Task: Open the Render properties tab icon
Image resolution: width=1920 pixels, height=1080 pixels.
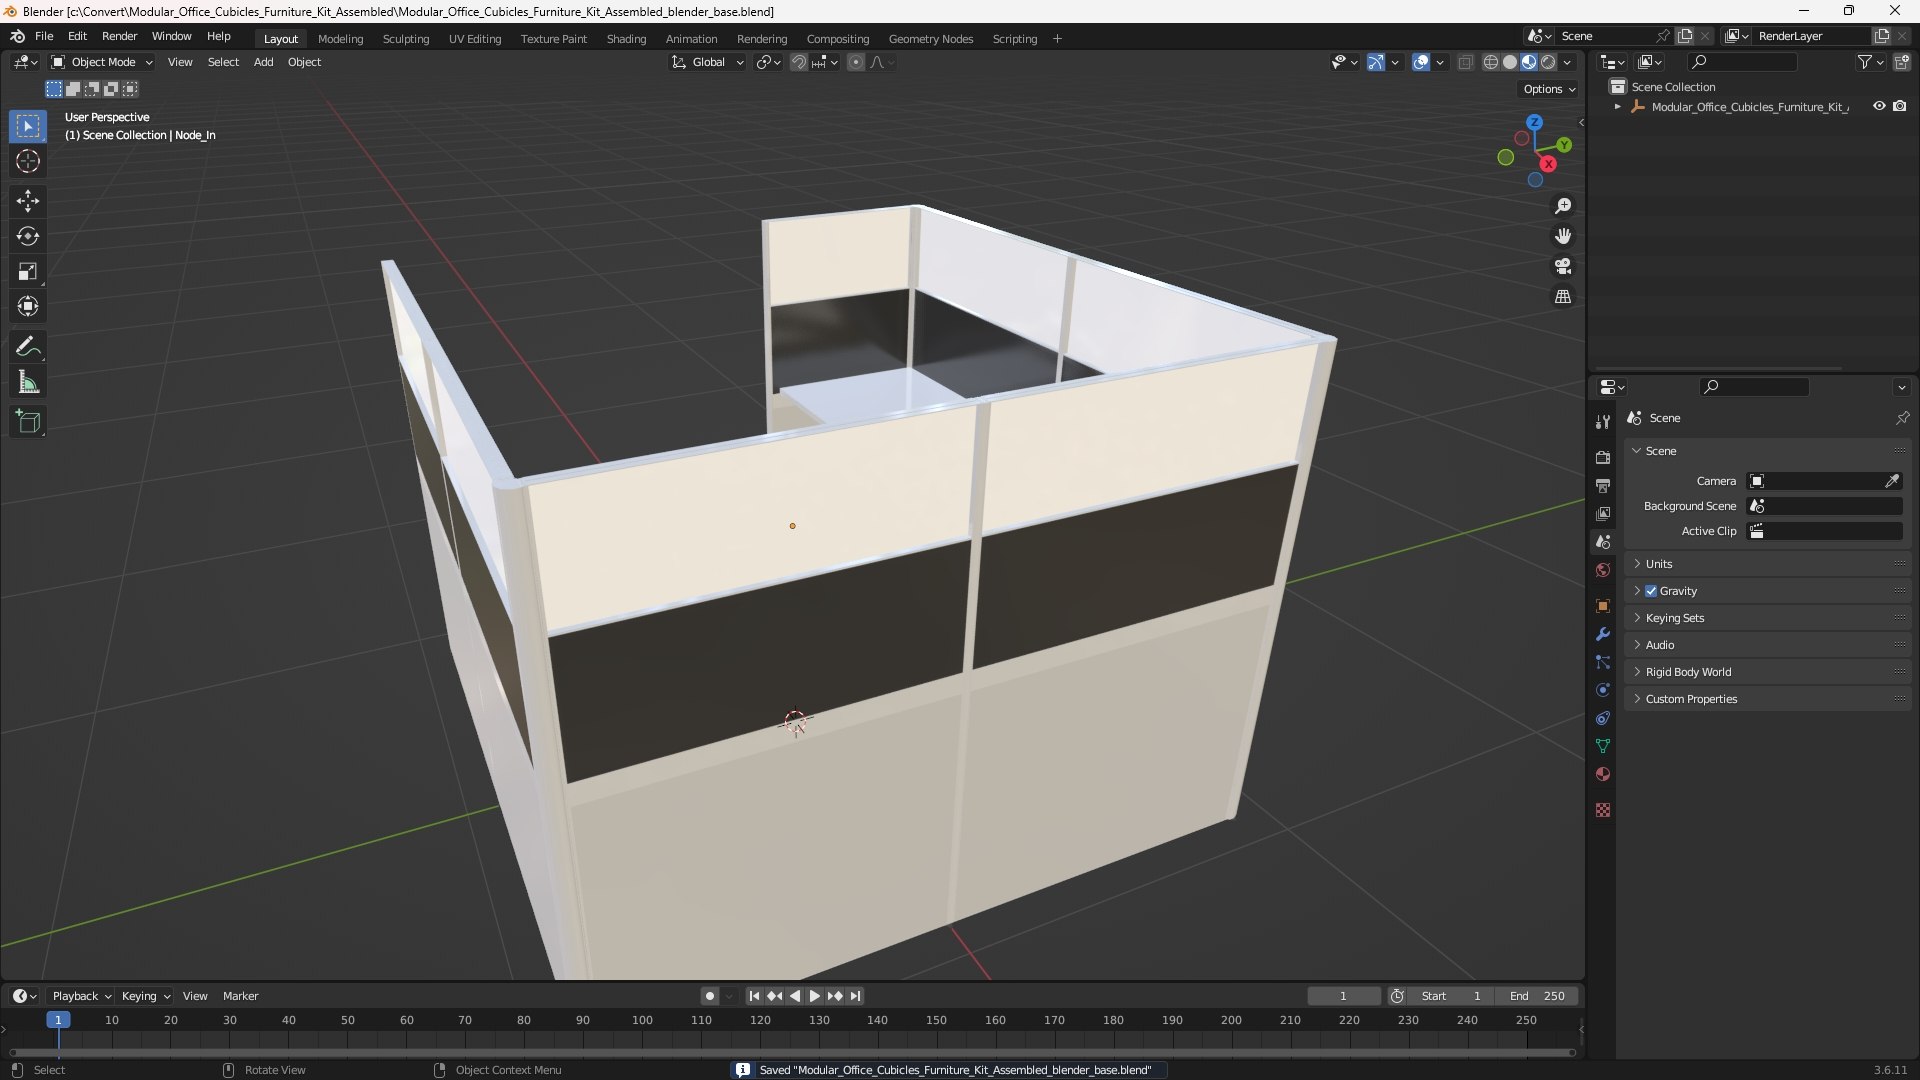Action: pos(1603,457)
